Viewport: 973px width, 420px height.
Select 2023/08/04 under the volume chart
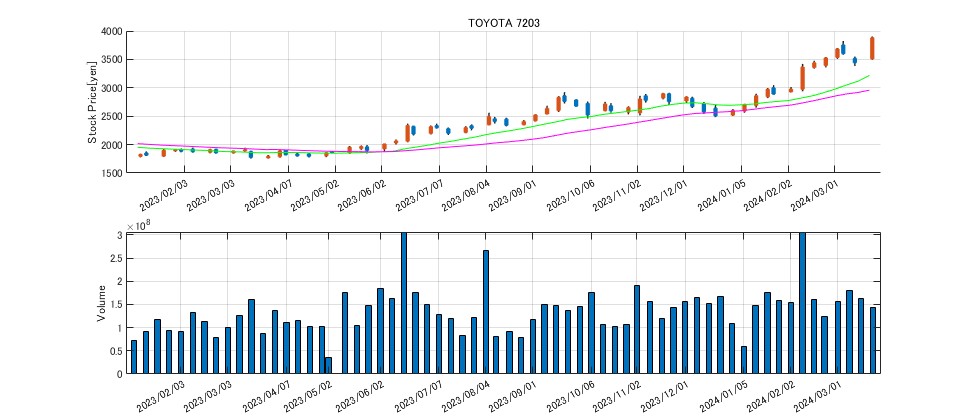[465, 396]
